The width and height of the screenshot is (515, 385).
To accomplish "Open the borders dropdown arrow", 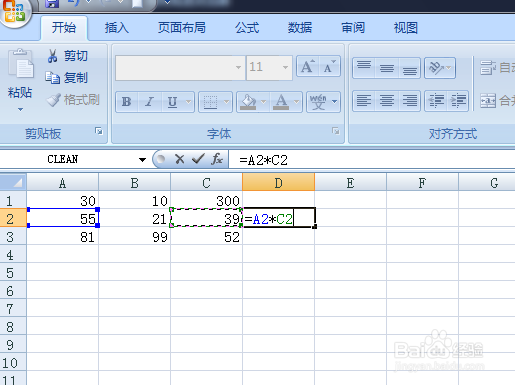I will click(227, 102).
